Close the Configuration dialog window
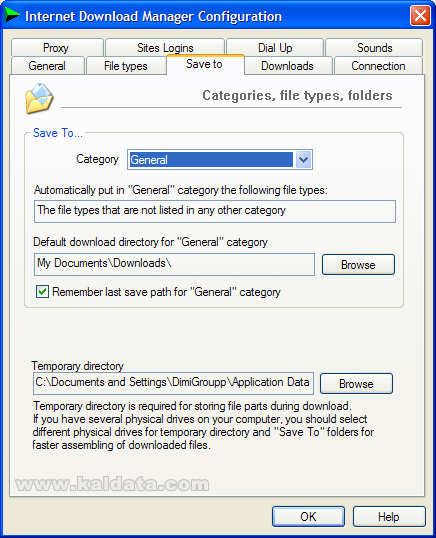This screenshot has width=436, height=538. coord(420,15)
